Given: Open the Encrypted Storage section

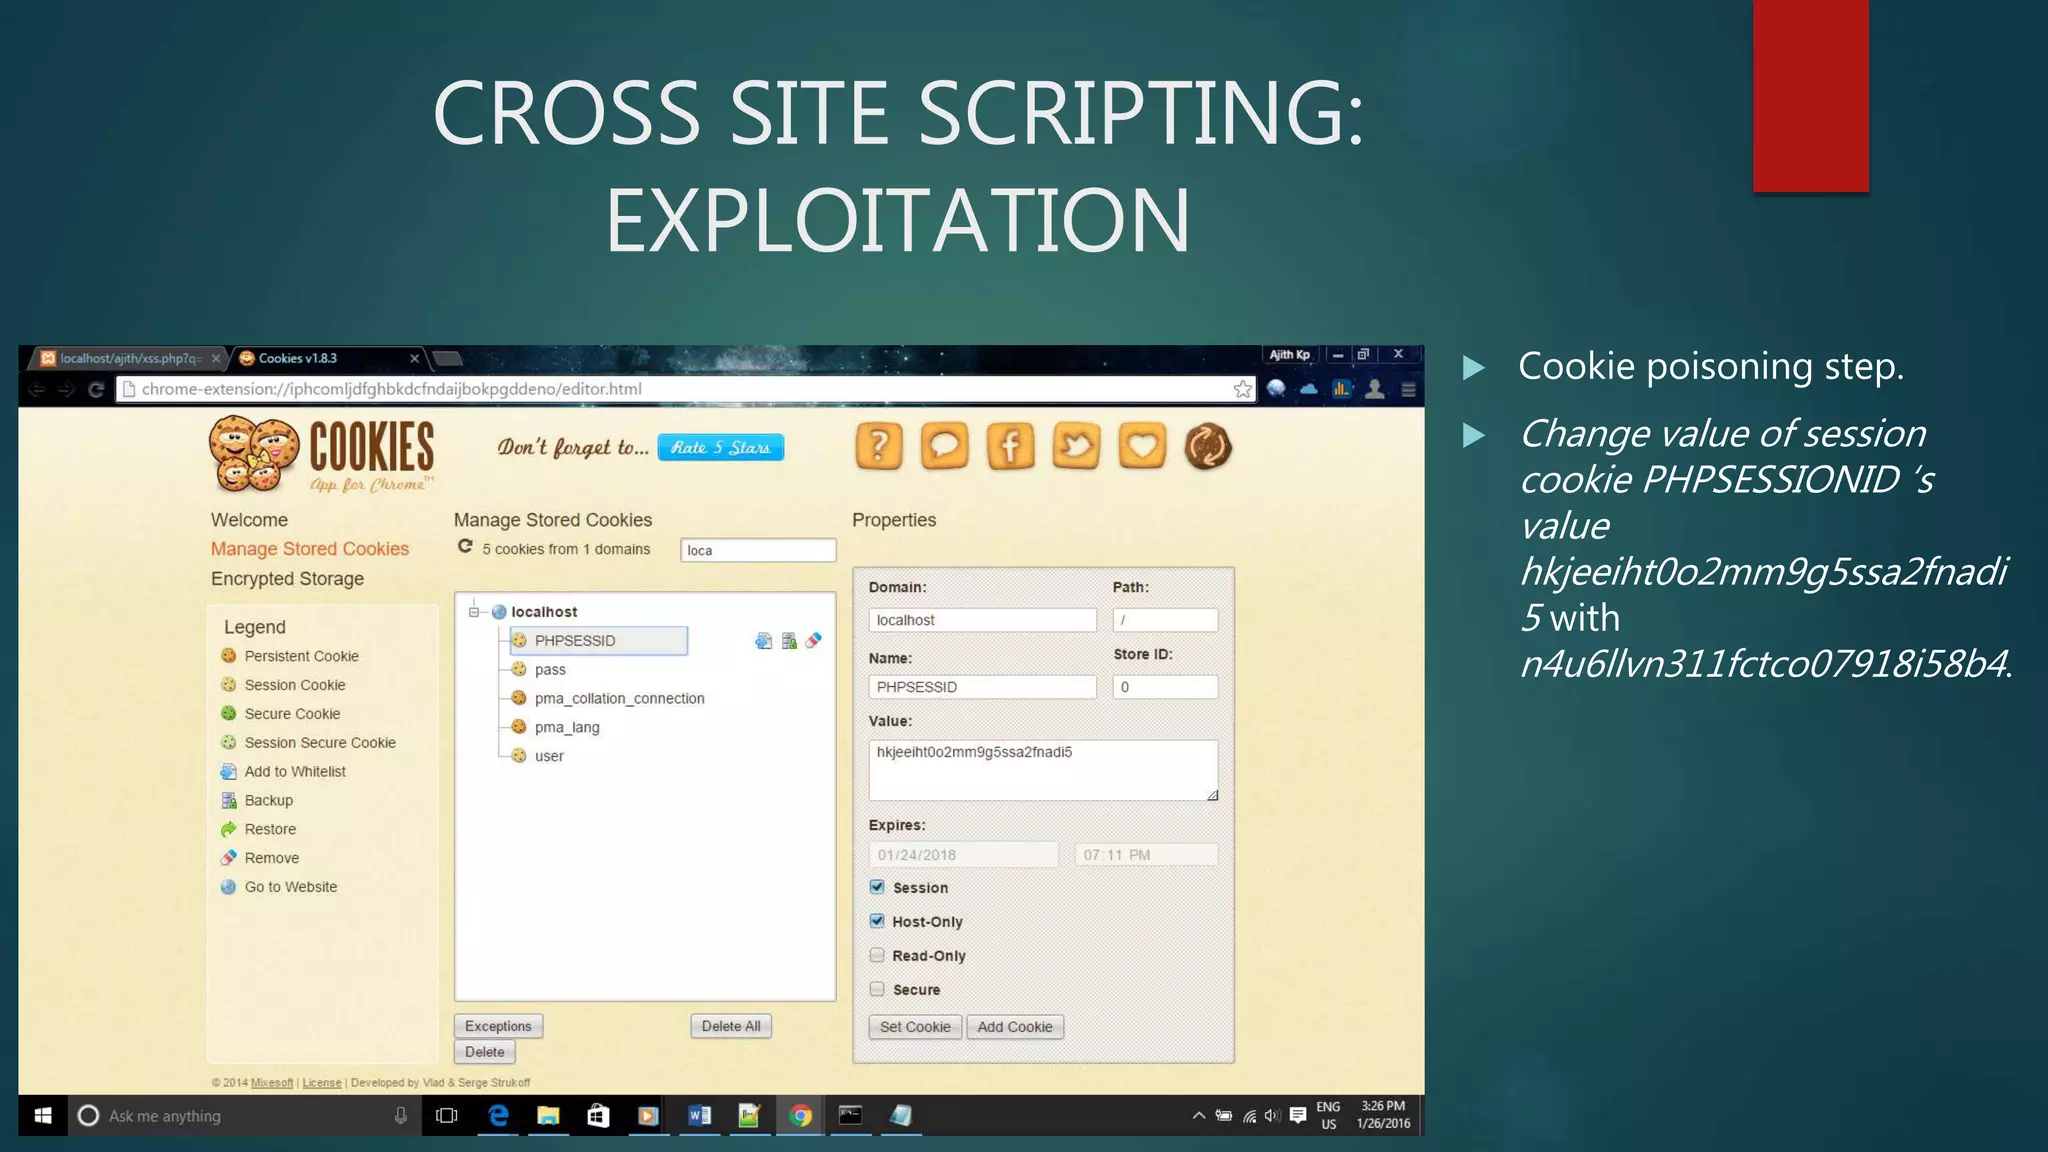Looking at the screenshot, I should (x=287, y=579).
